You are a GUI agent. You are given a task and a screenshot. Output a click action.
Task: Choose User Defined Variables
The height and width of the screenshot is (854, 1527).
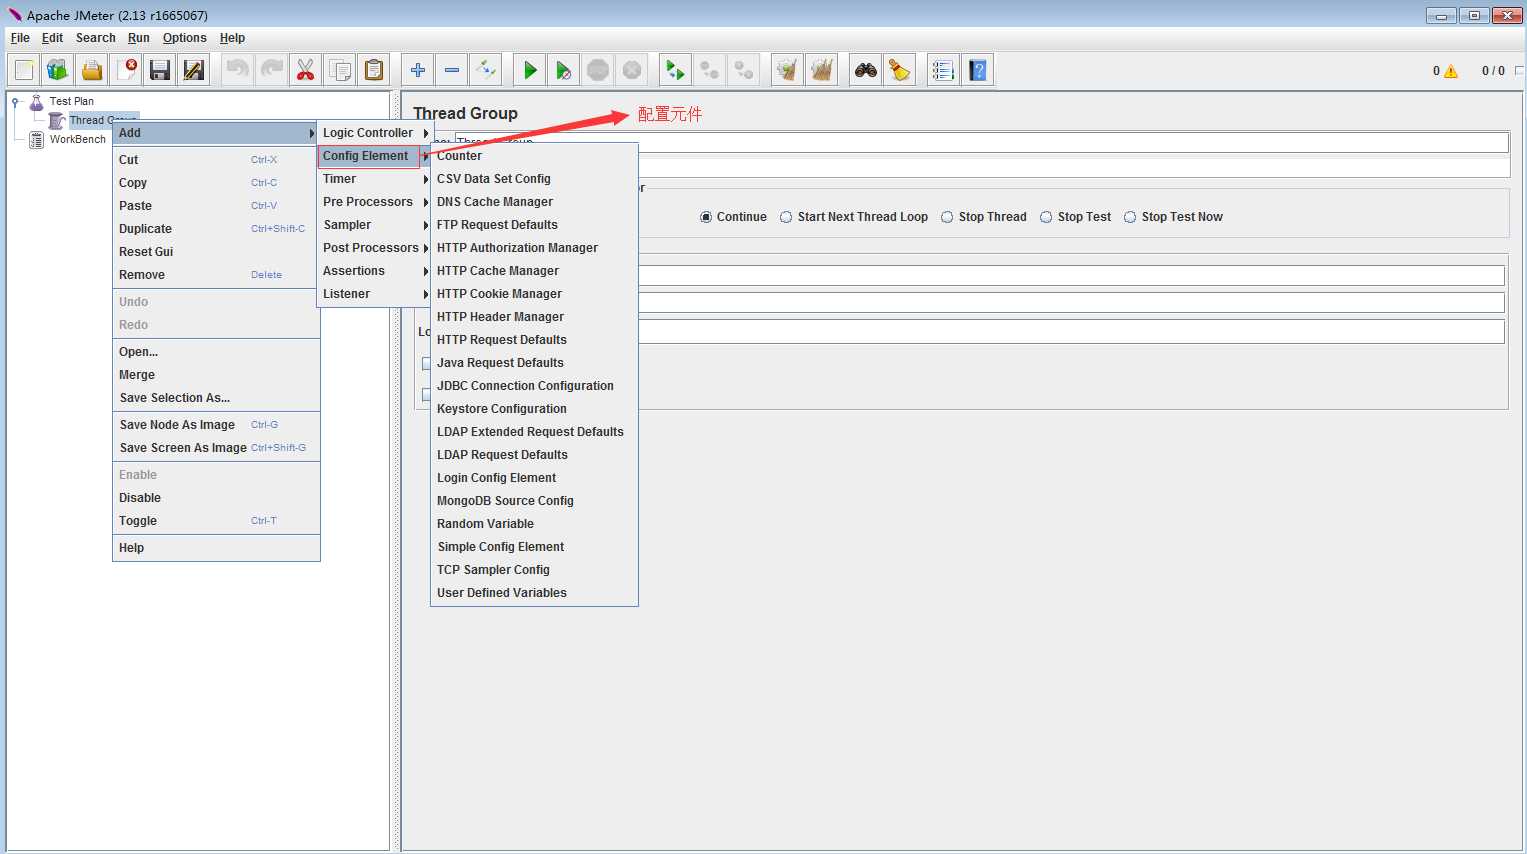(x=534, y=593)
